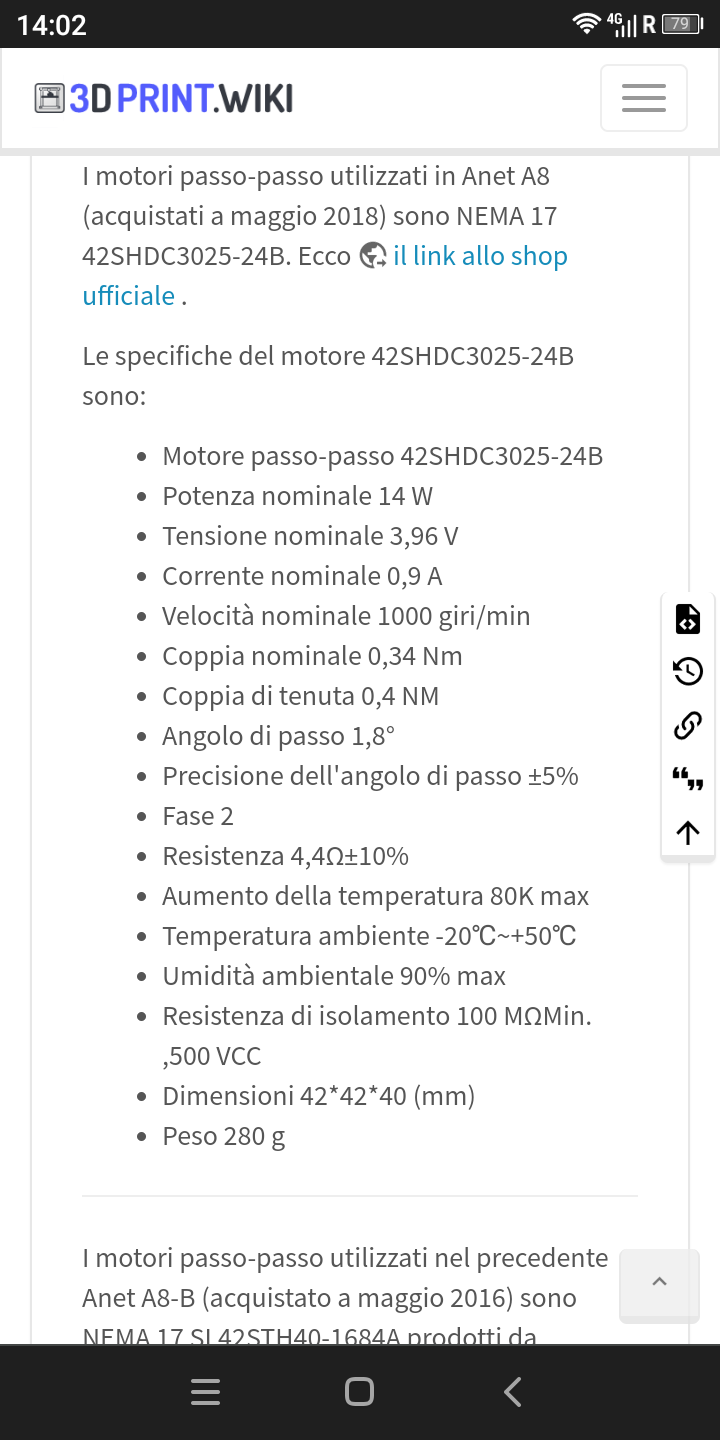Tap the Android home button

click(x=359, y=1392)
